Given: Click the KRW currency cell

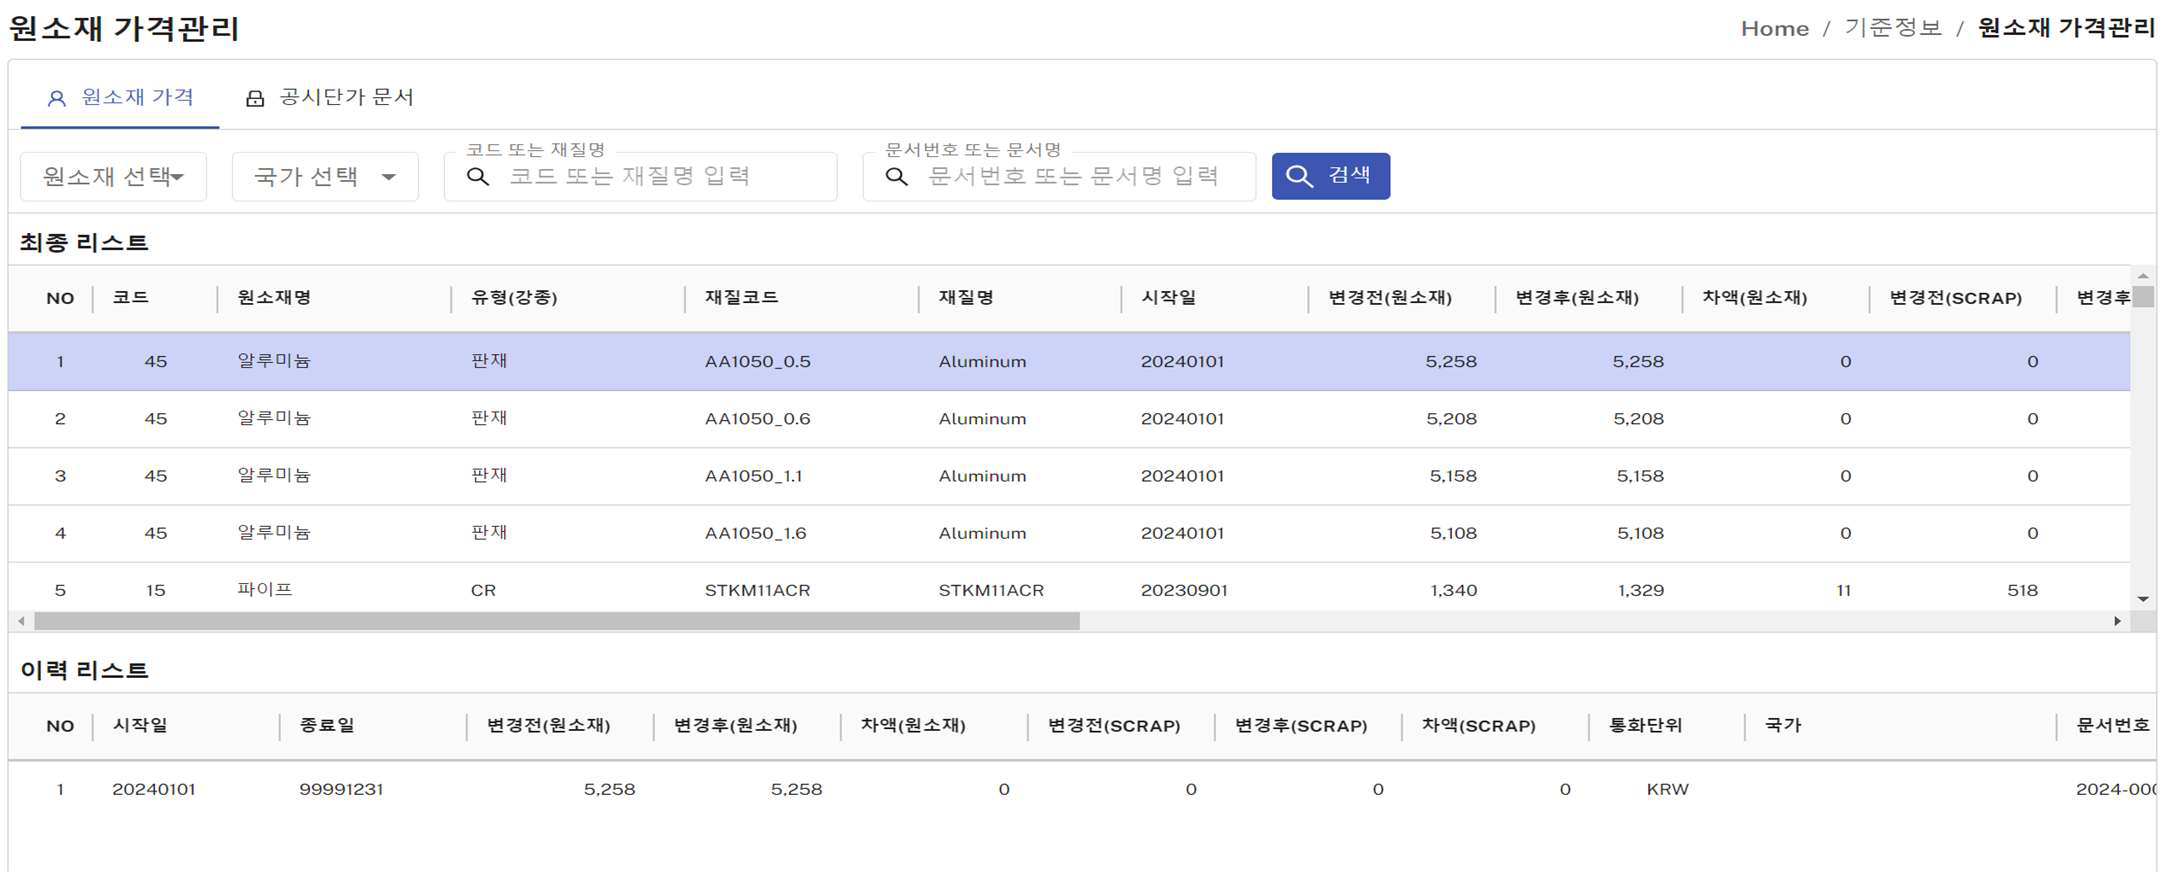Looking at the screenshot, I should click(x=1667, y=790).
